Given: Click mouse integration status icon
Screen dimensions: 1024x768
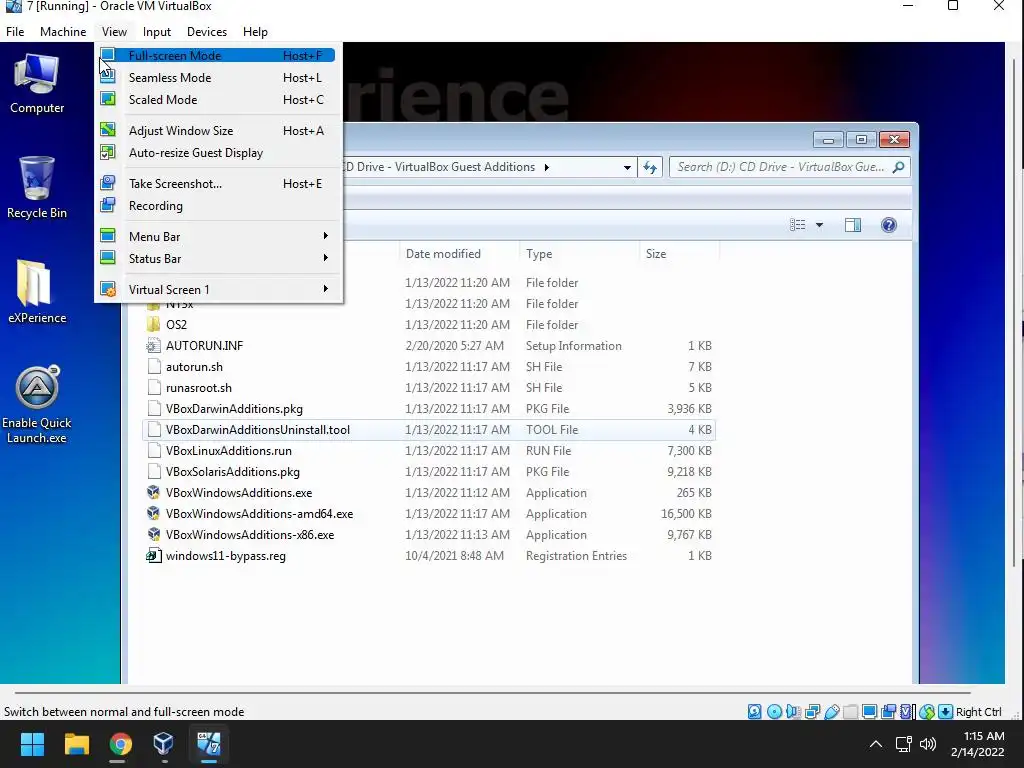Looking at the screenshot, I should [926, 712].
